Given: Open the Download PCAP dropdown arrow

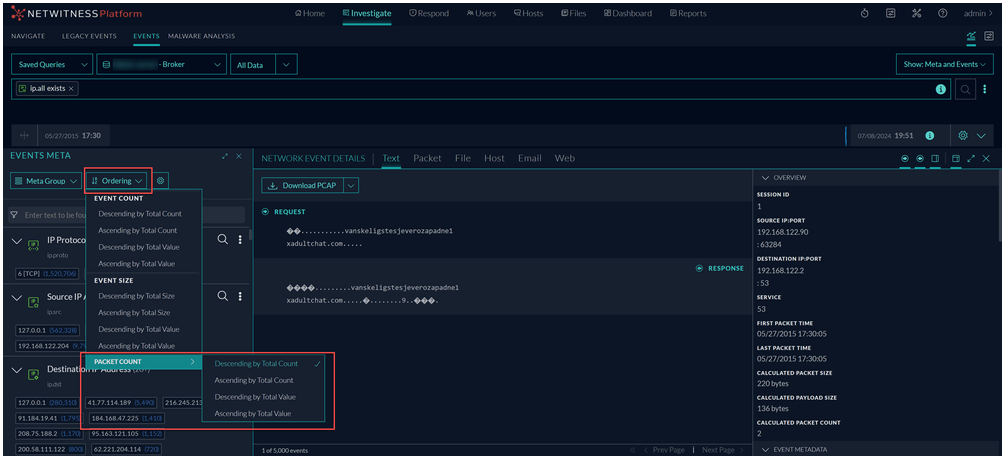Looking at the screenshot, I should (x=351, y=186).
